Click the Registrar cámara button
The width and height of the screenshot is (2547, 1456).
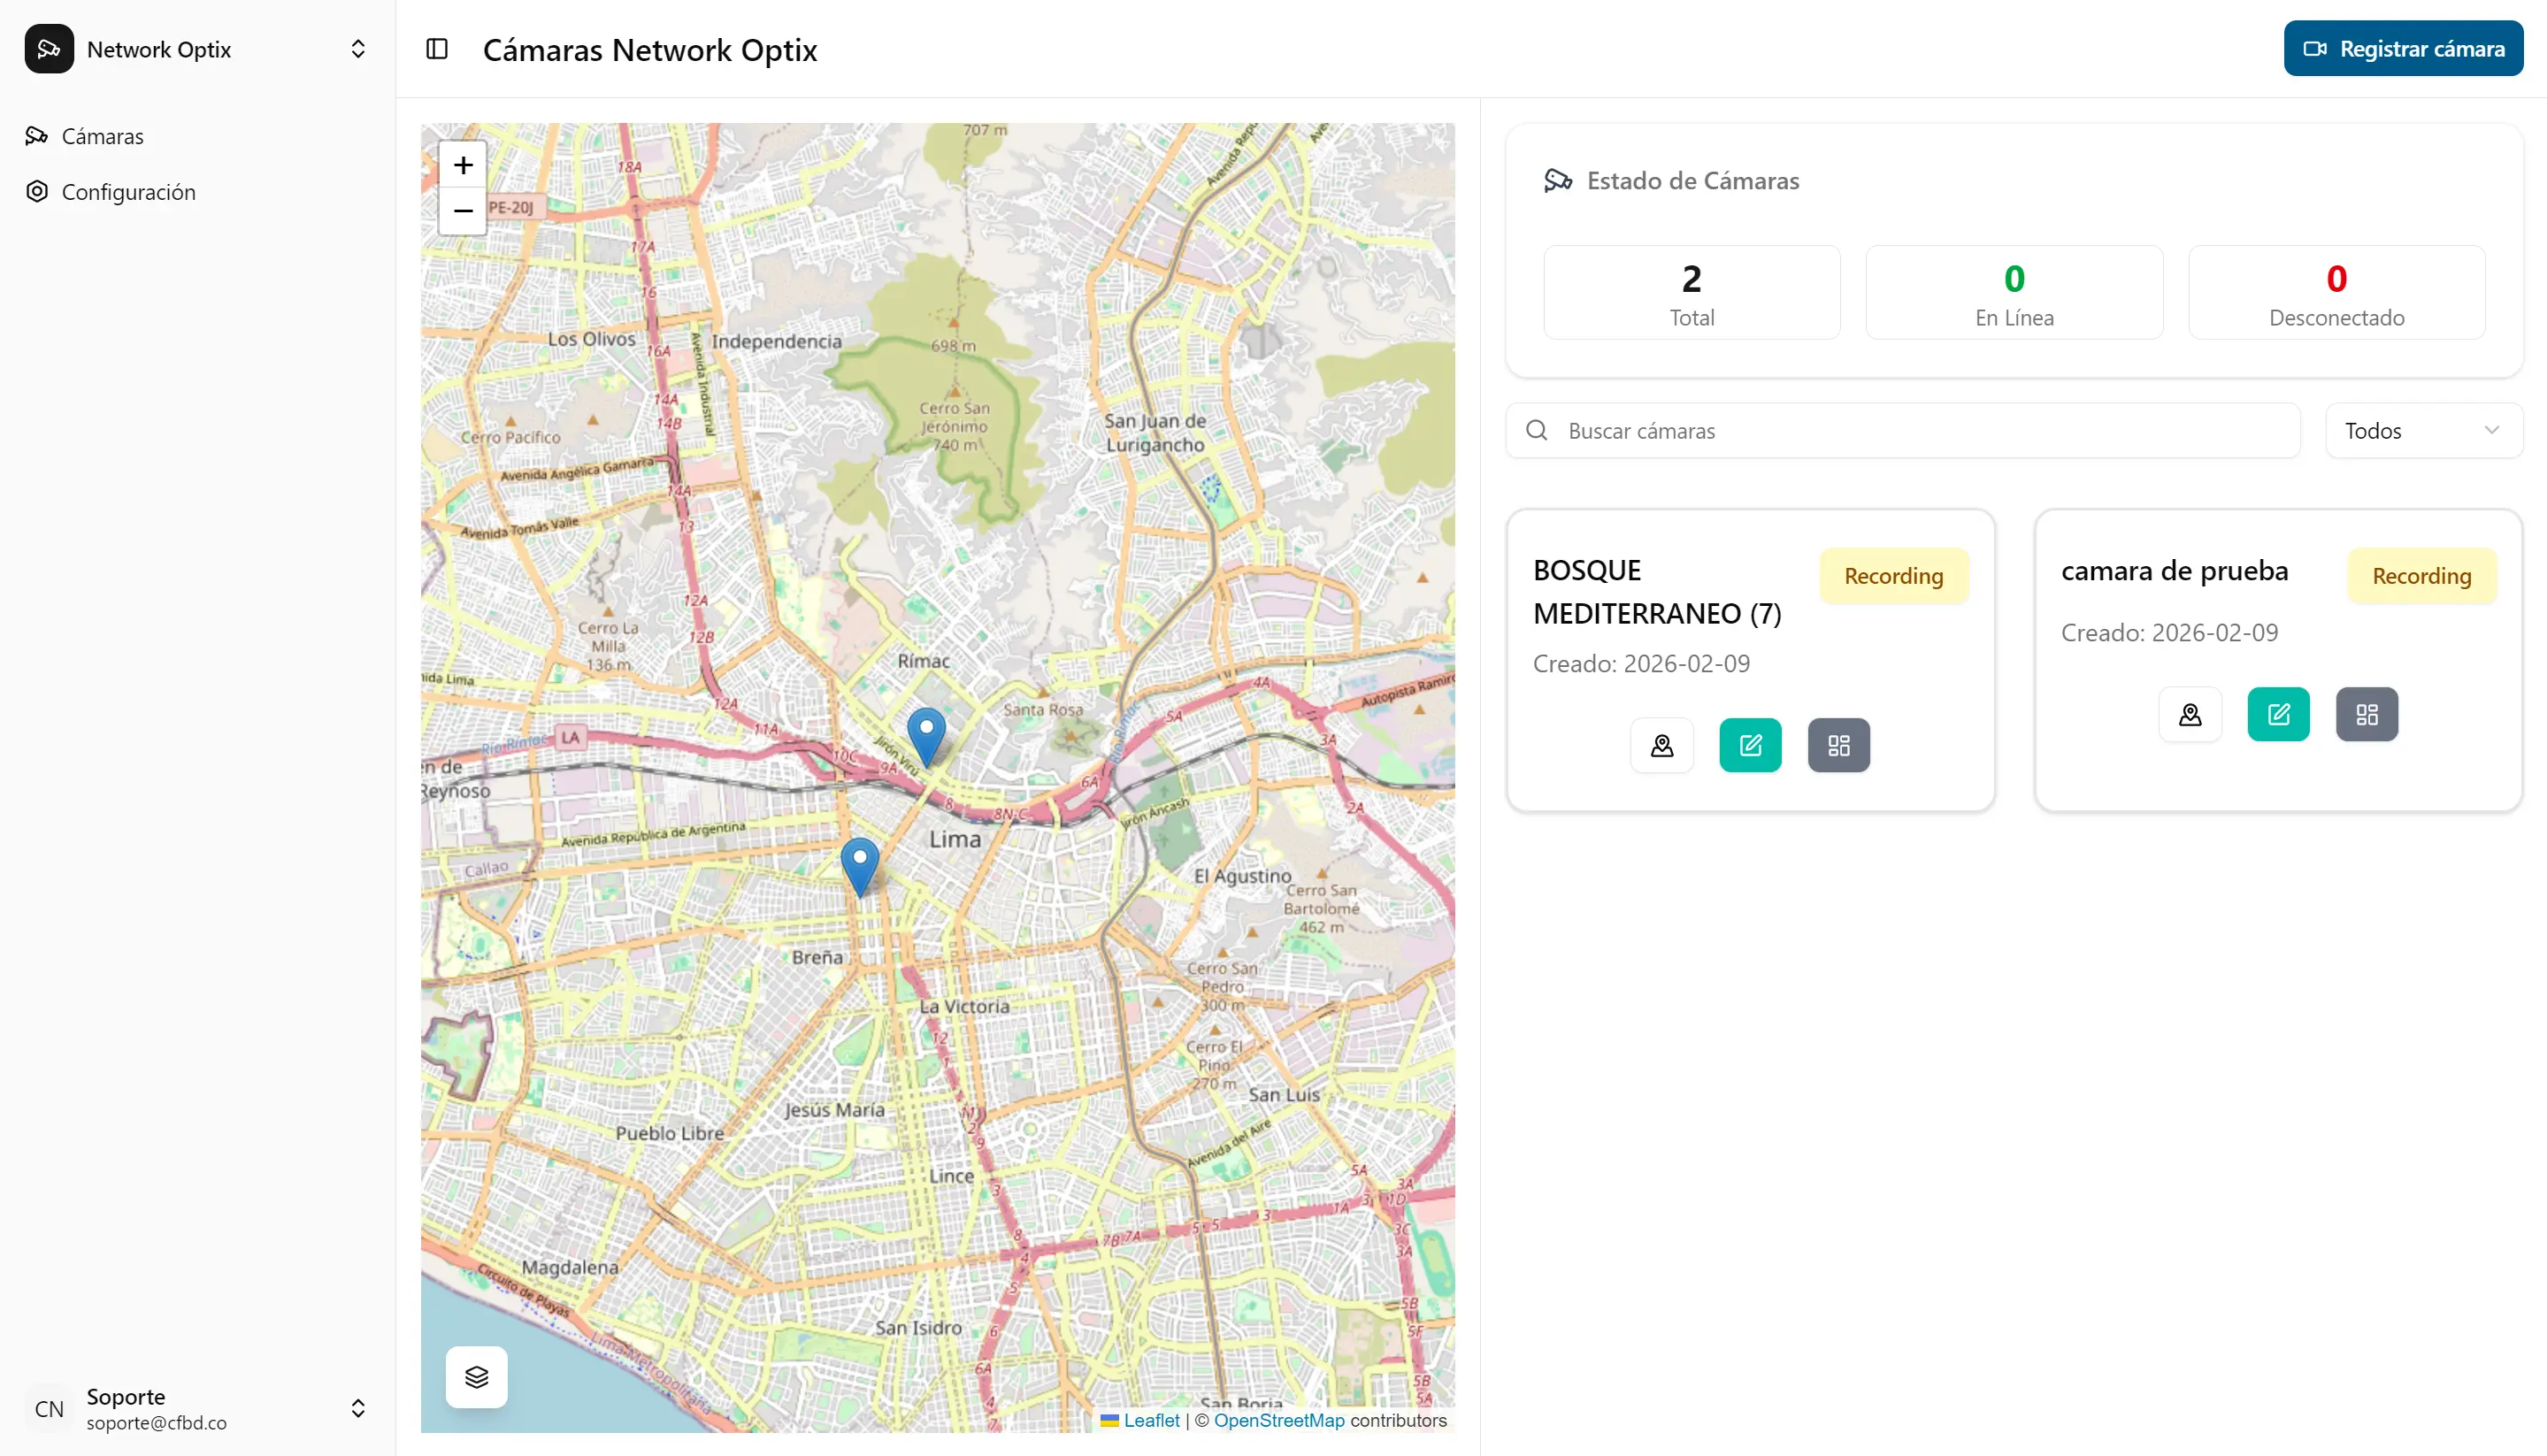[x=2404, y=47]
